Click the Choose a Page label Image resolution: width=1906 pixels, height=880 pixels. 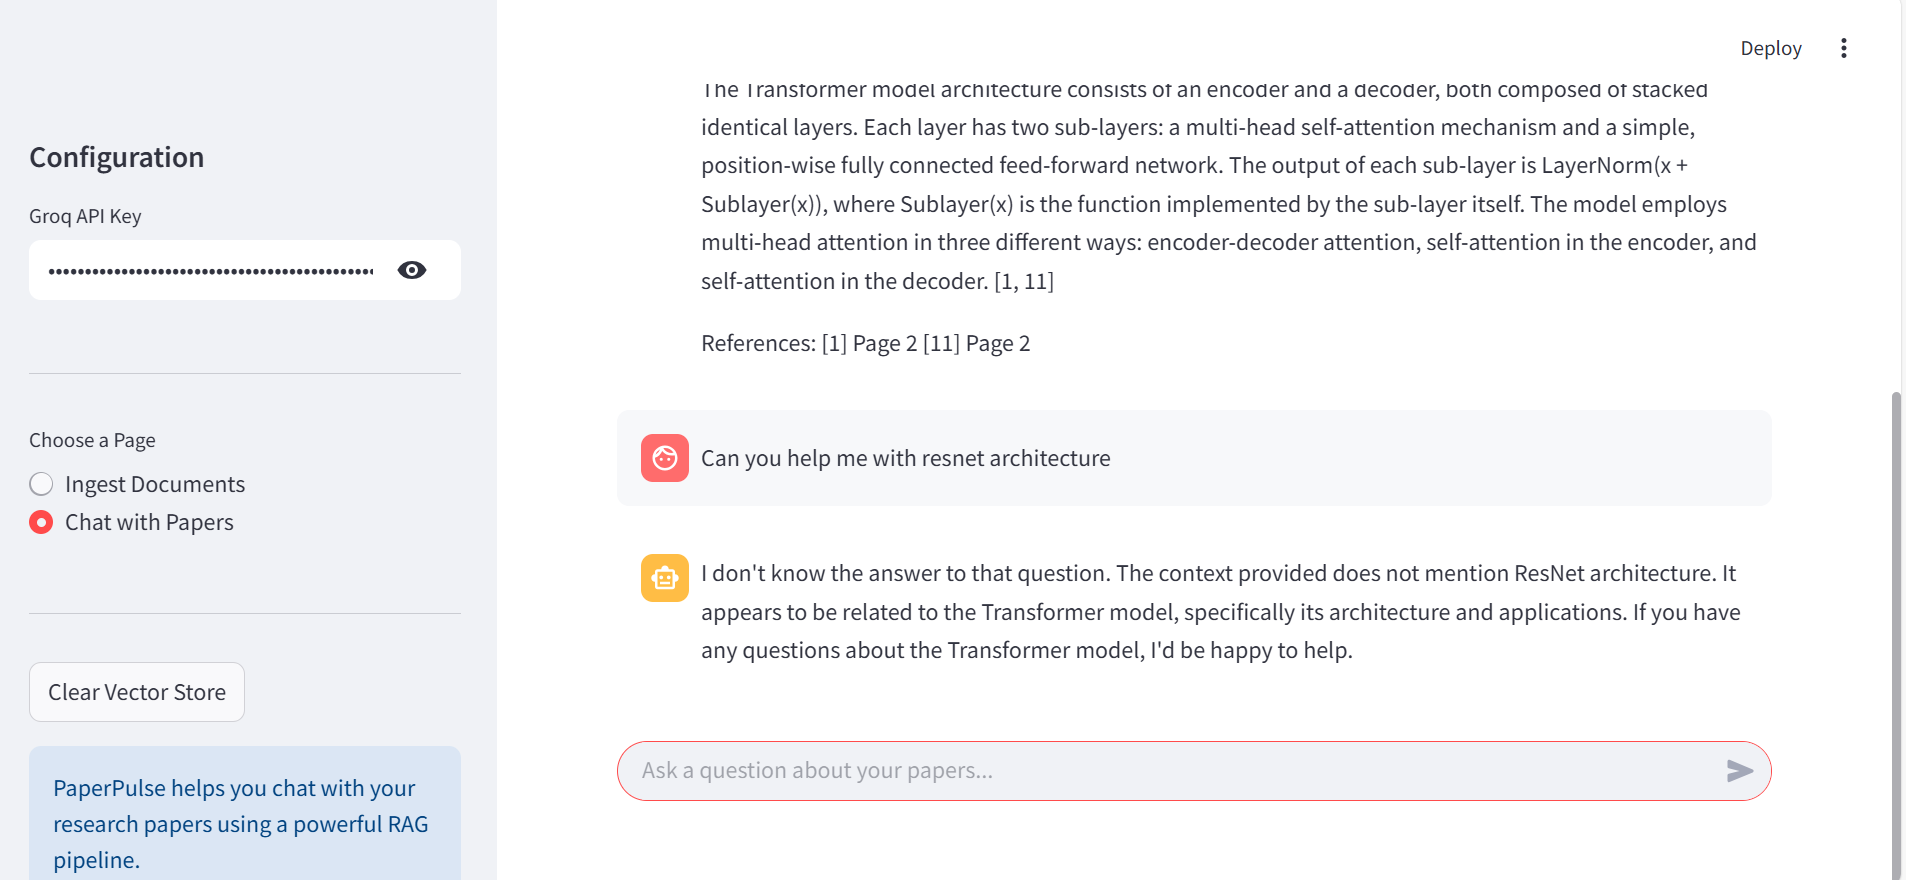pos(92,440)
